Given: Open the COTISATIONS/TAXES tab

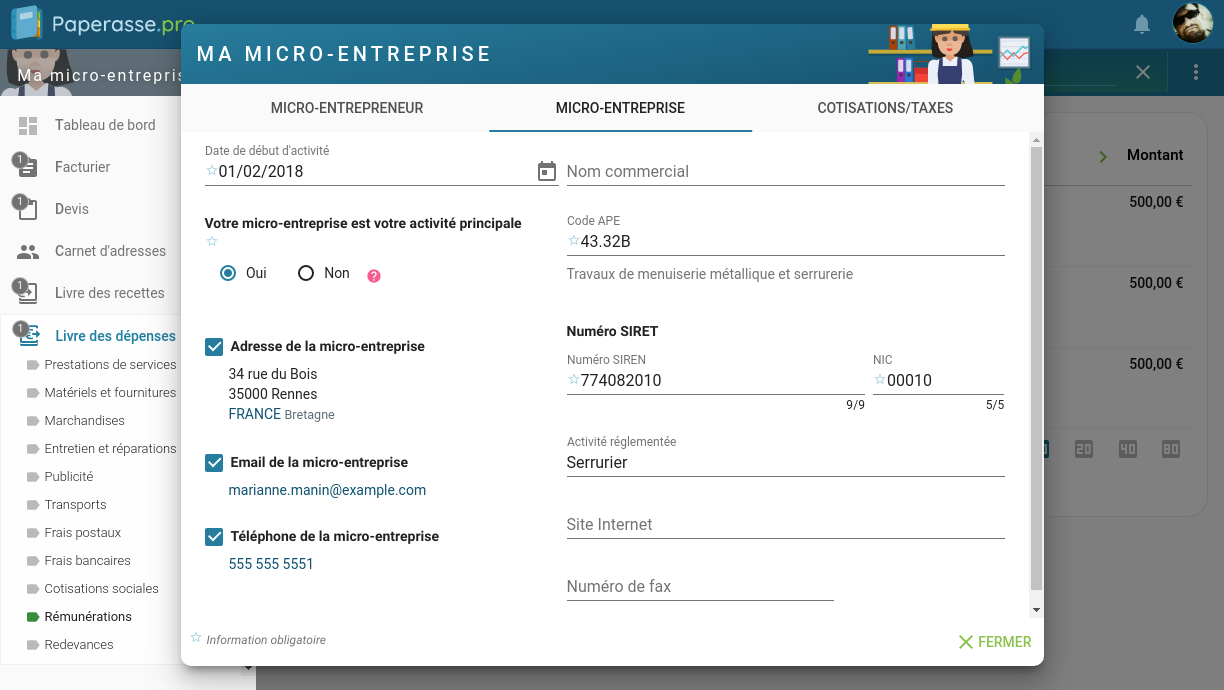Looking at the screenshot, I should pyautogui.click(x=884, y=106).
